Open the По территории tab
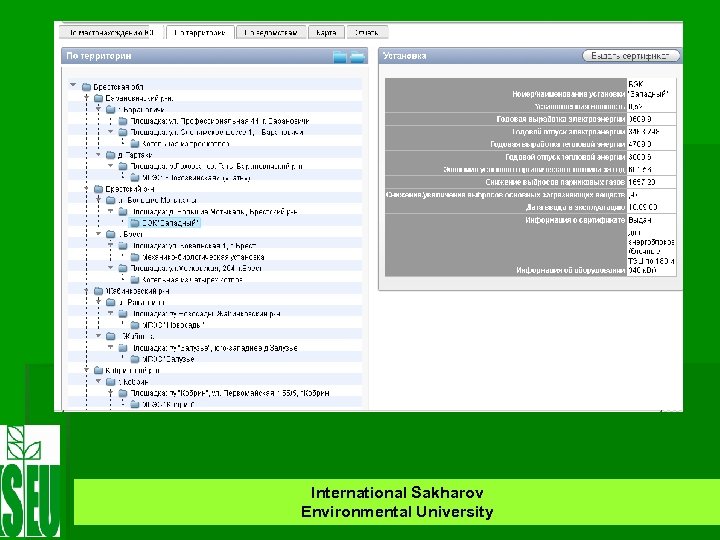Viewport: 720px width, 540px height. point(200,33)
